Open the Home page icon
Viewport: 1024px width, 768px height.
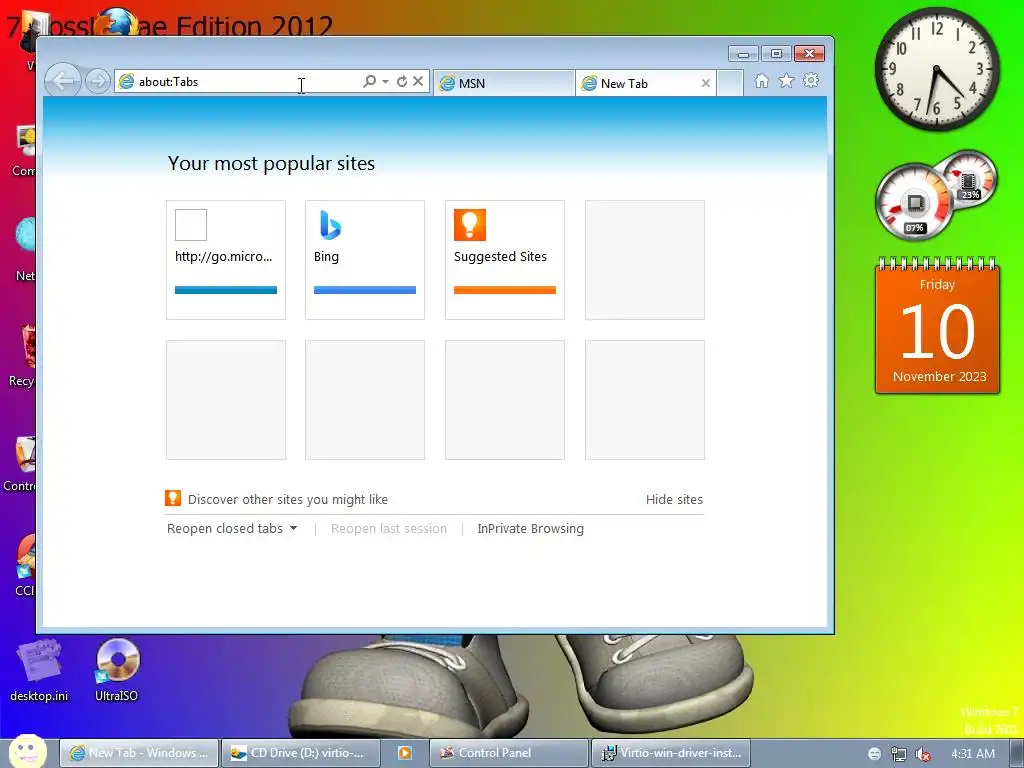(761, 81)
